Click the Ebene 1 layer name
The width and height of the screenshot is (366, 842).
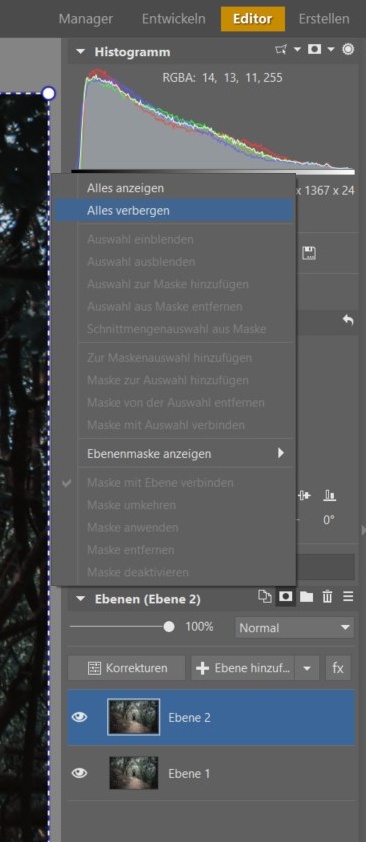pos(189,774)
